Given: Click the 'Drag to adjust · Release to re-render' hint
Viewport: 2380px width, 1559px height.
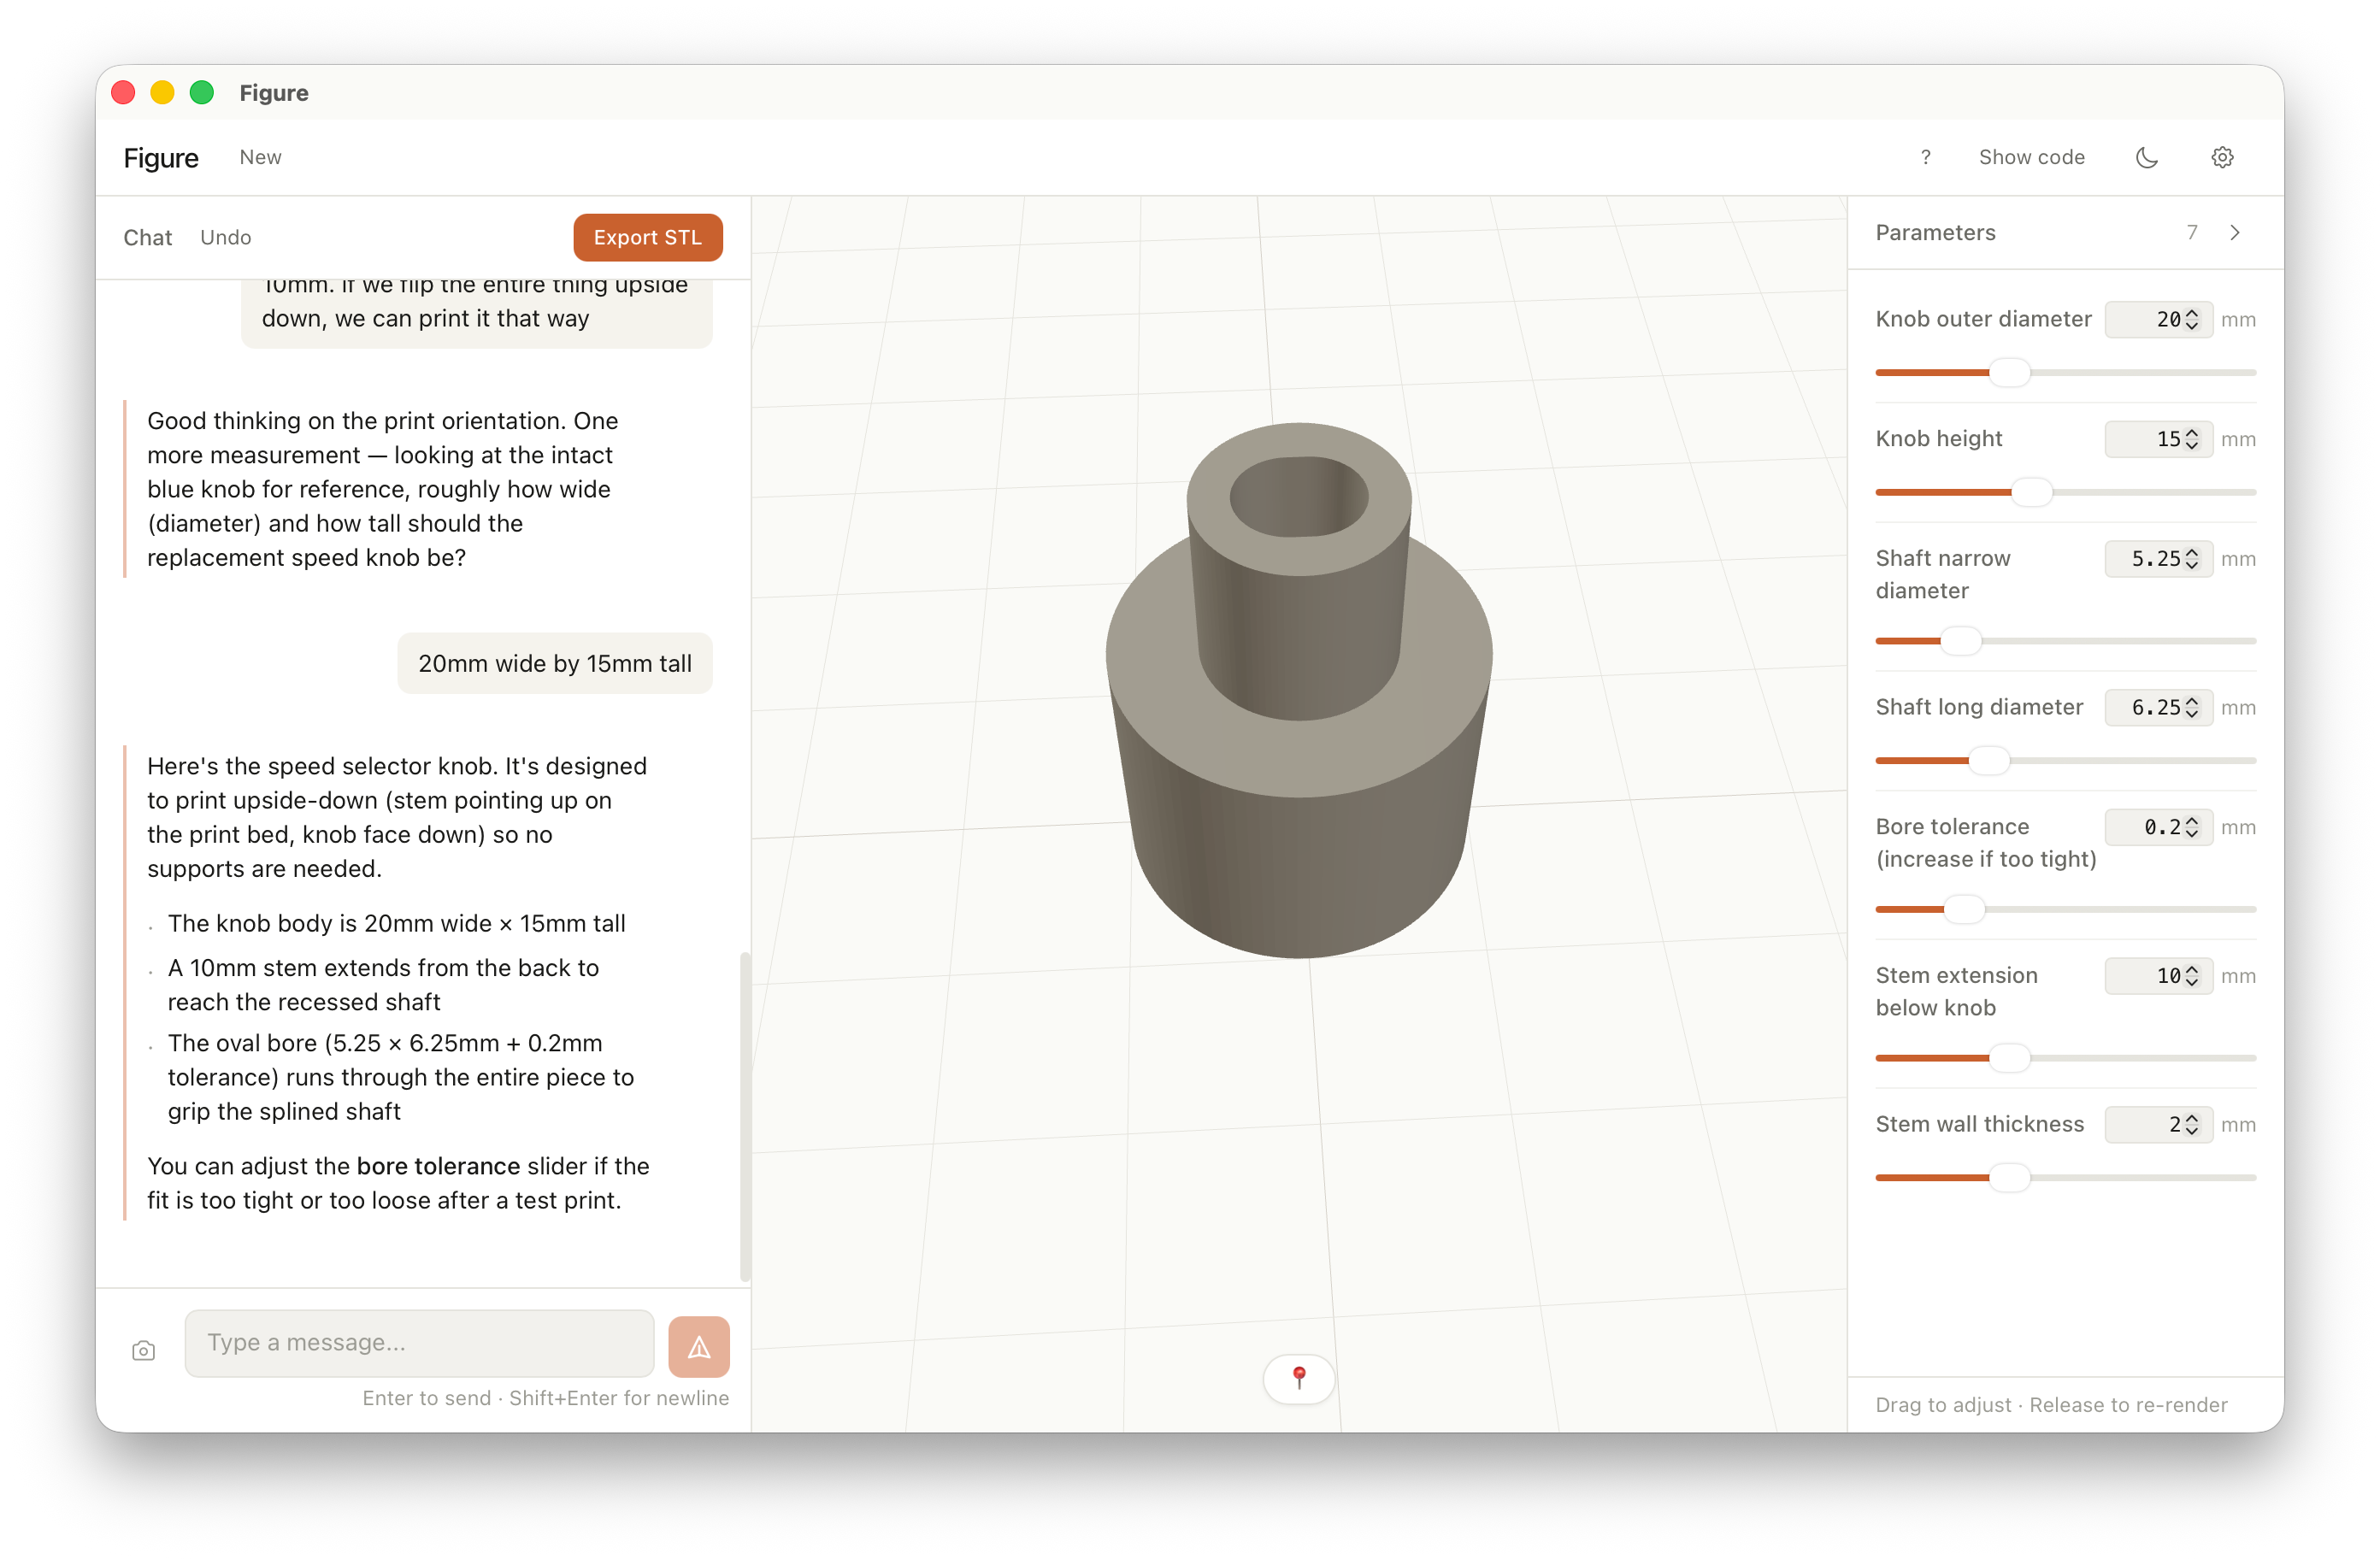Looking at the screenshot, I should tap(2051, 1404).
